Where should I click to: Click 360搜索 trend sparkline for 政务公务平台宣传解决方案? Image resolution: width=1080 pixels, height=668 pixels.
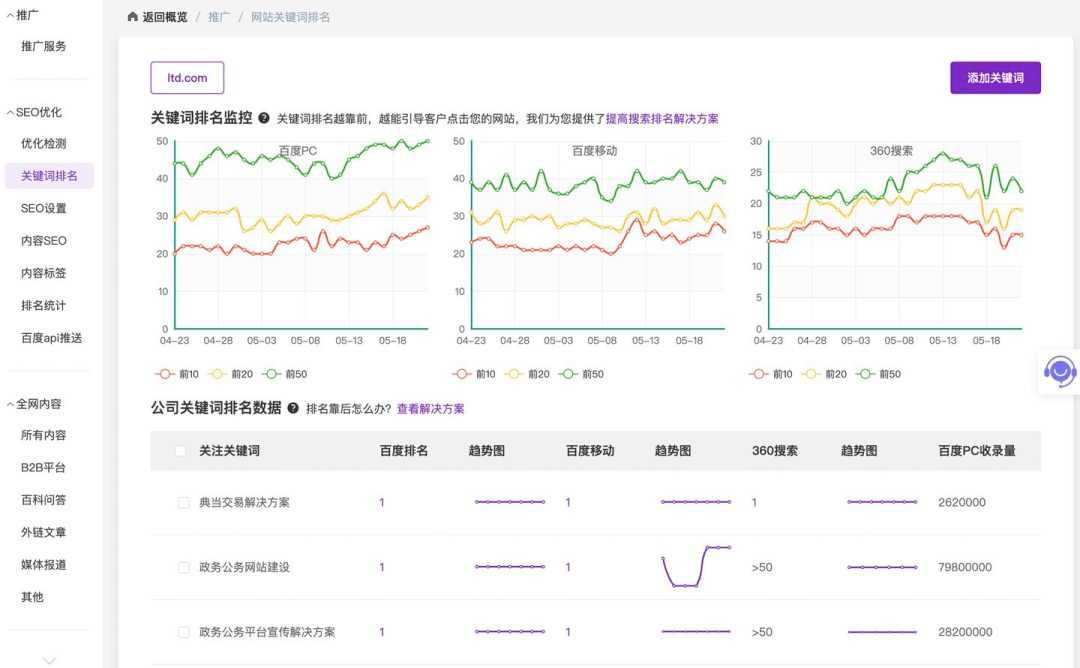click(x=882, y=632)
